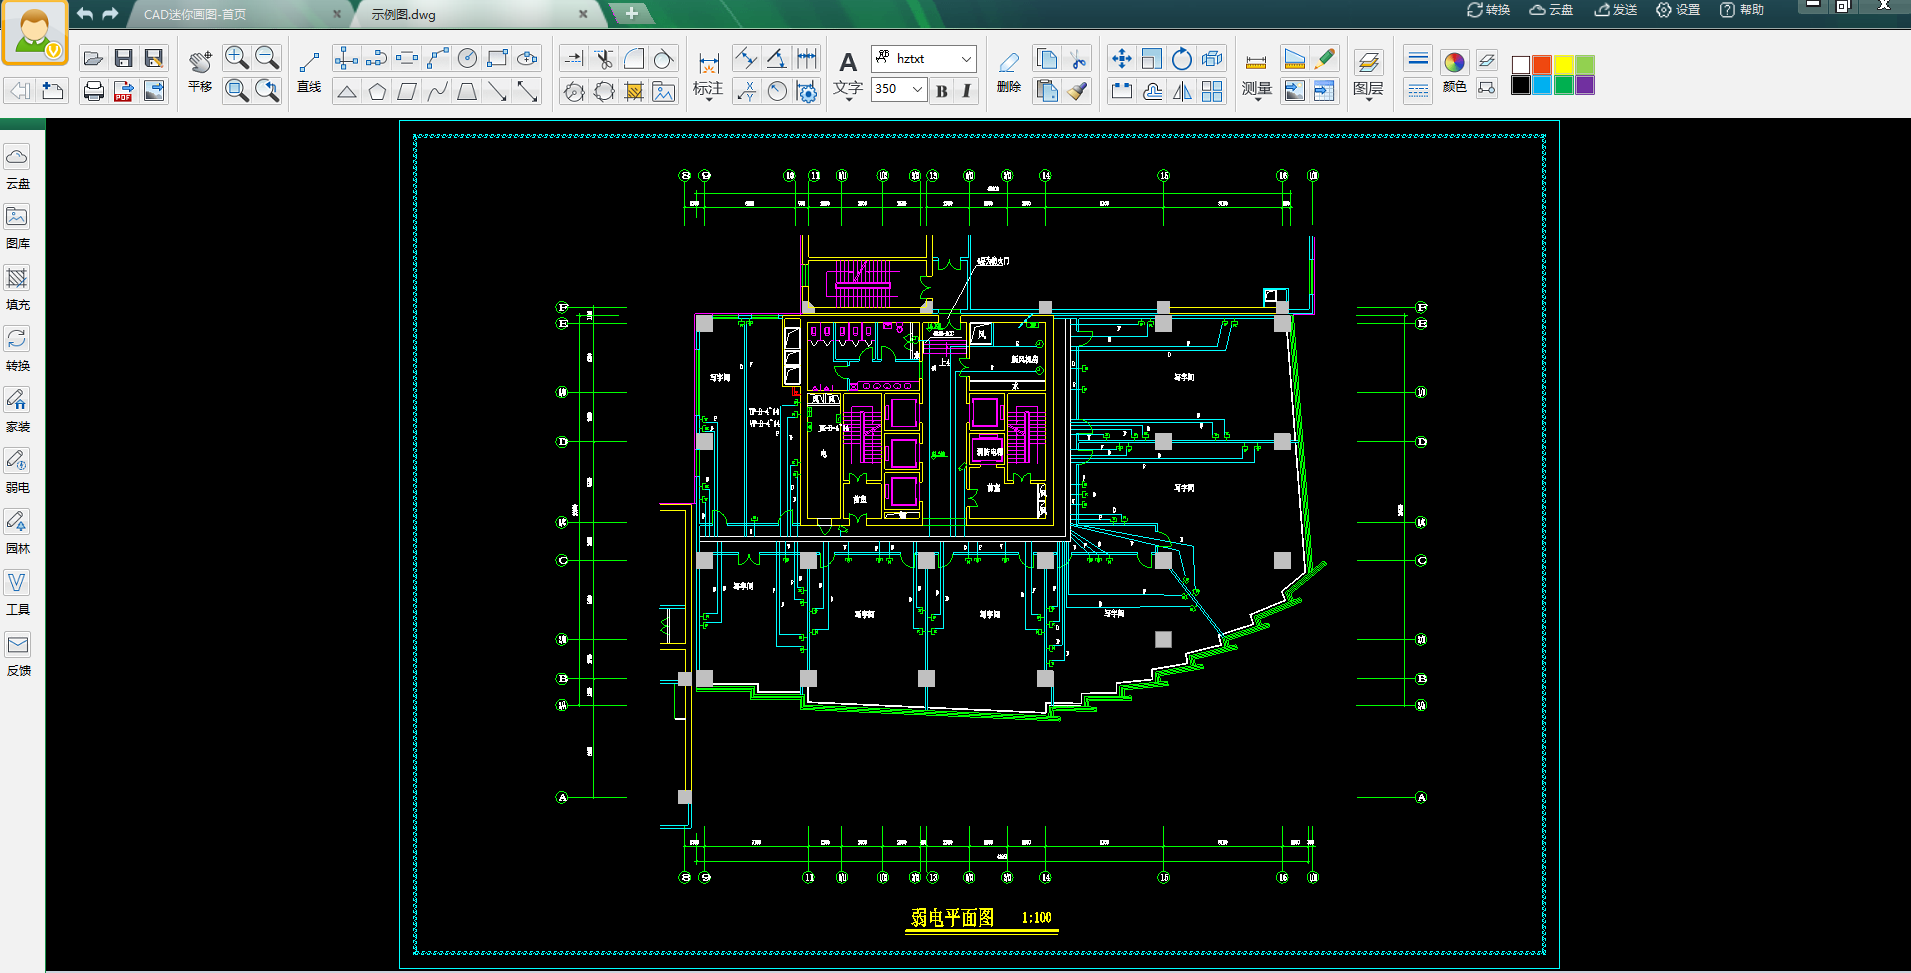Close the 示例图.dwg tab
This screenshot has width=1911, height=973.
[x=583, y=14]
